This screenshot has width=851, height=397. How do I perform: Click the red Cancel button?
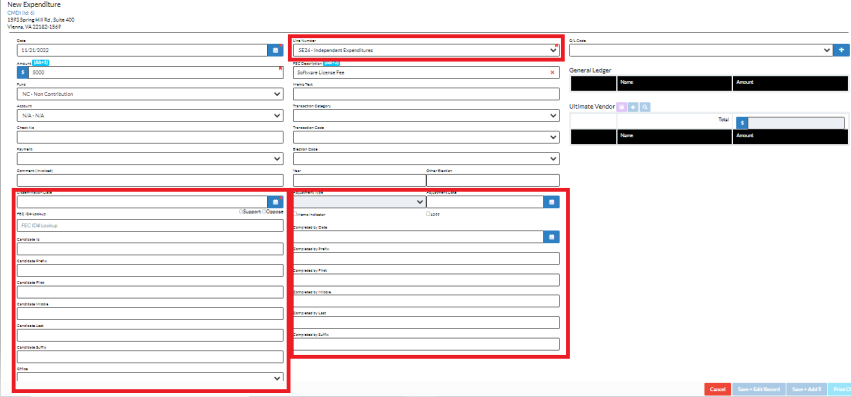pyautogui.click(x=717, y=389)
